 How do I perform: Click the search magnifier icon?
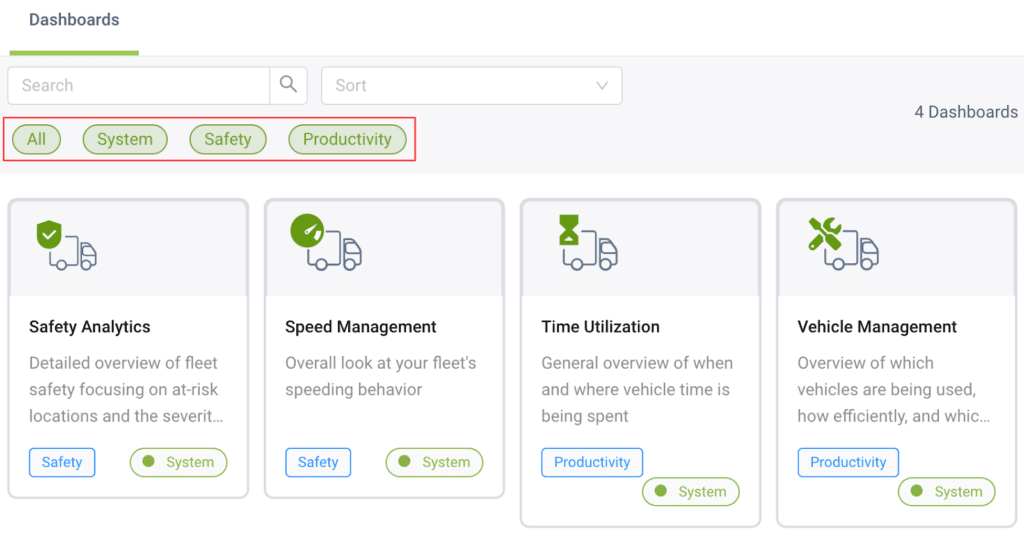click(x=288, y=85)
